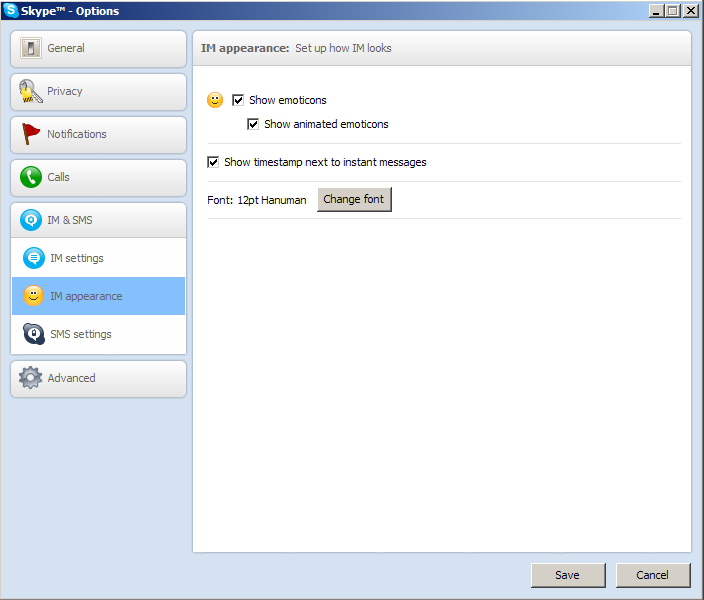Cancel and discard option changes

point(653,575)
